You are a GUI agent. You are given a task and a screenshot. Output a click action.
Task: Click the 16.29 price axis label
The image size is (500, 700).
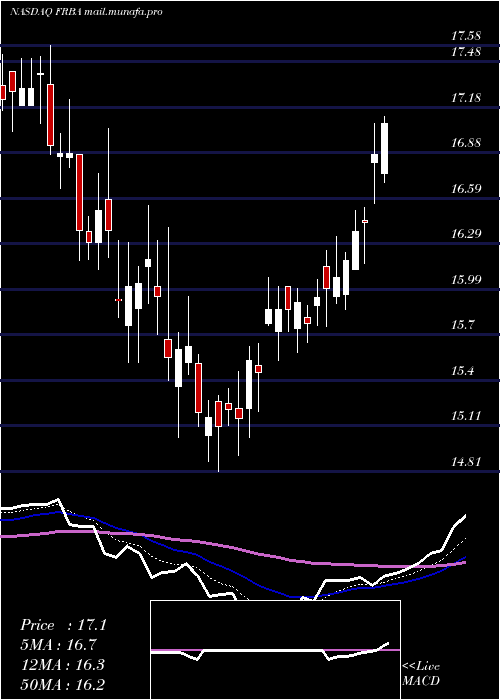coord(466,233)
